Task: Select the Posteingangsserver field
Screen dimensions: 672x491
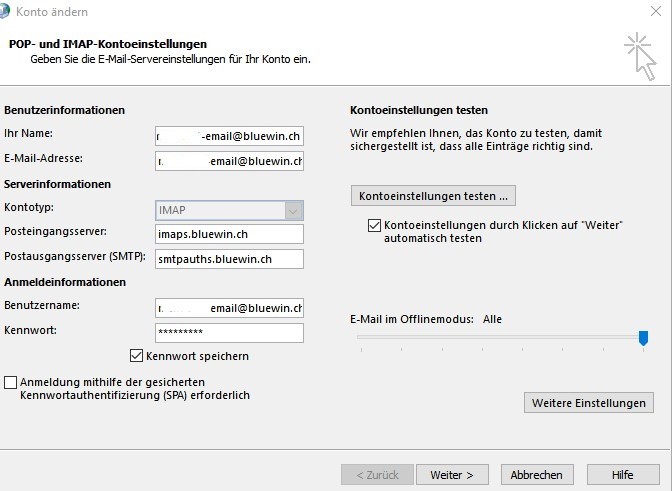Action: [x=229, y=234]
